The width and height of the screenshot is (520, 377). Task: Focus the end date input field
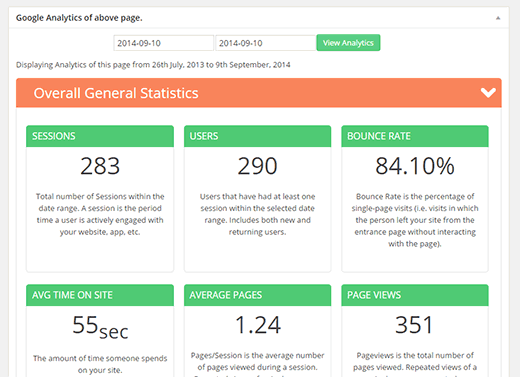pyautogui.click(x=266, y=43)
